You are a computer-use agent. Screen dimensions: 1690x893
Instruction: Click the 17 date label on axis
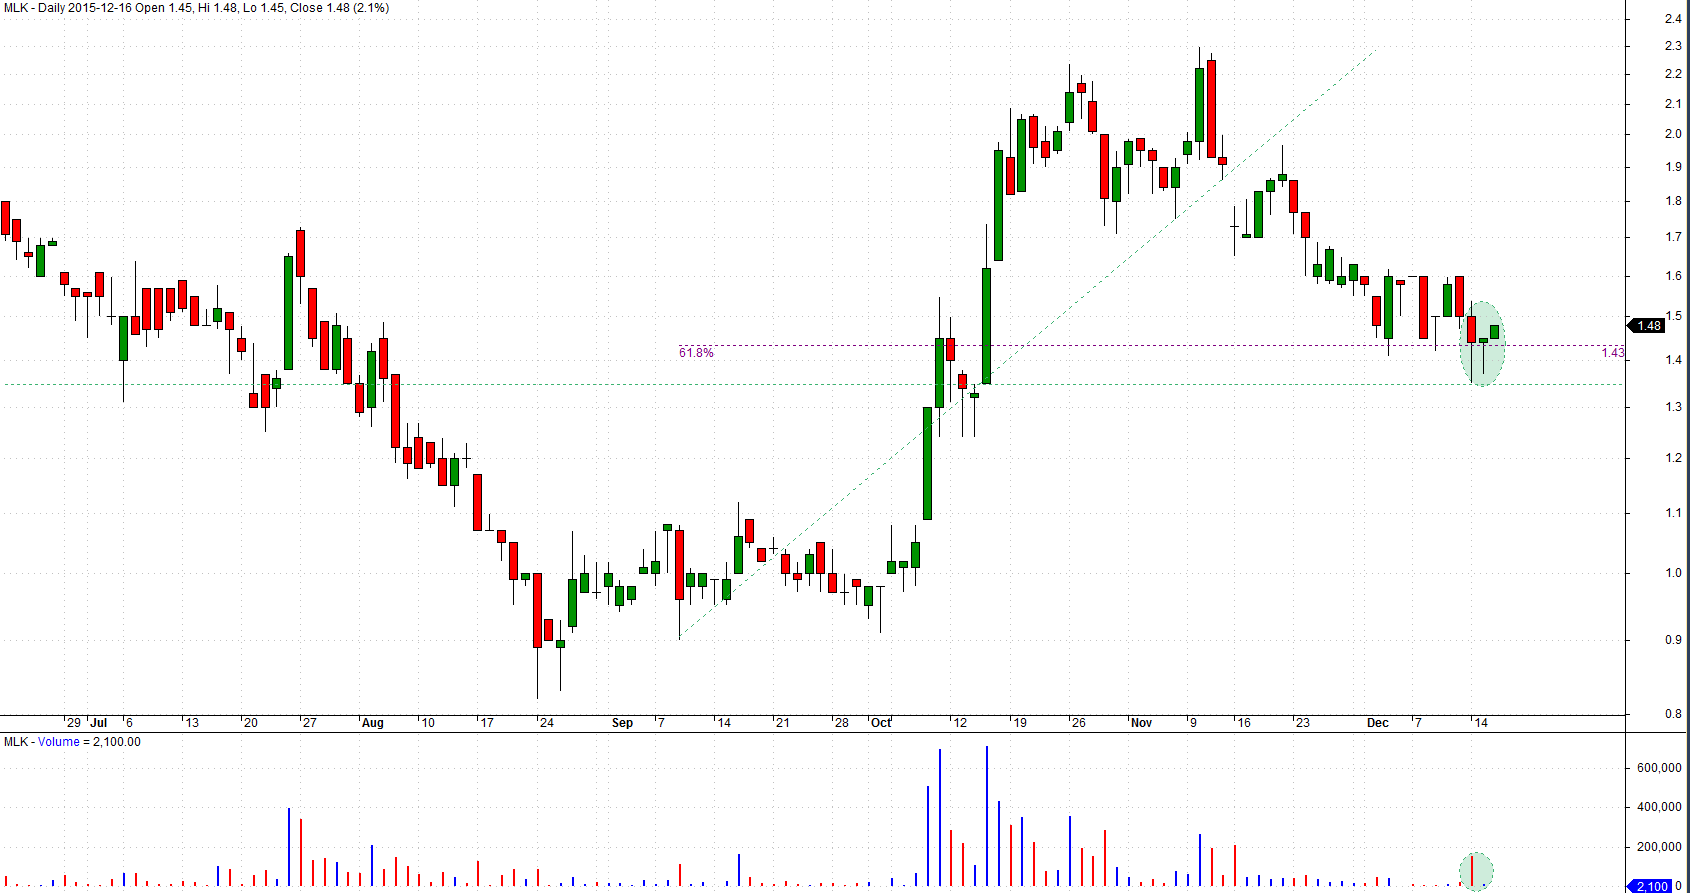487,723
